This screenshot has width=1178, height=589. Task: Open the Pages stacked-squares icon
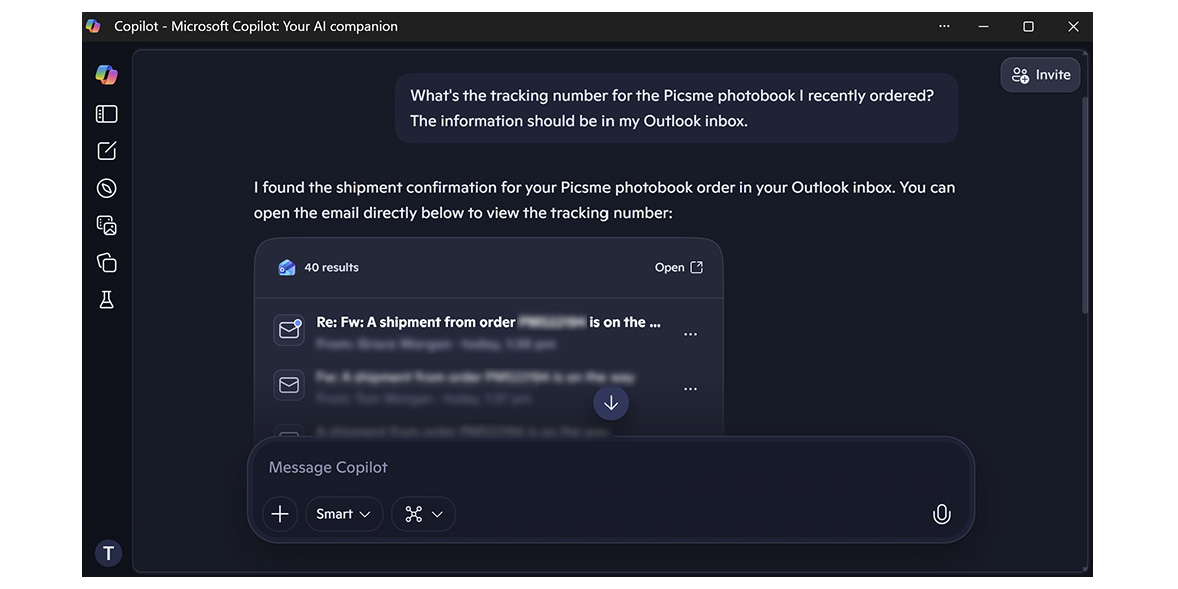(x=107, y=262)
